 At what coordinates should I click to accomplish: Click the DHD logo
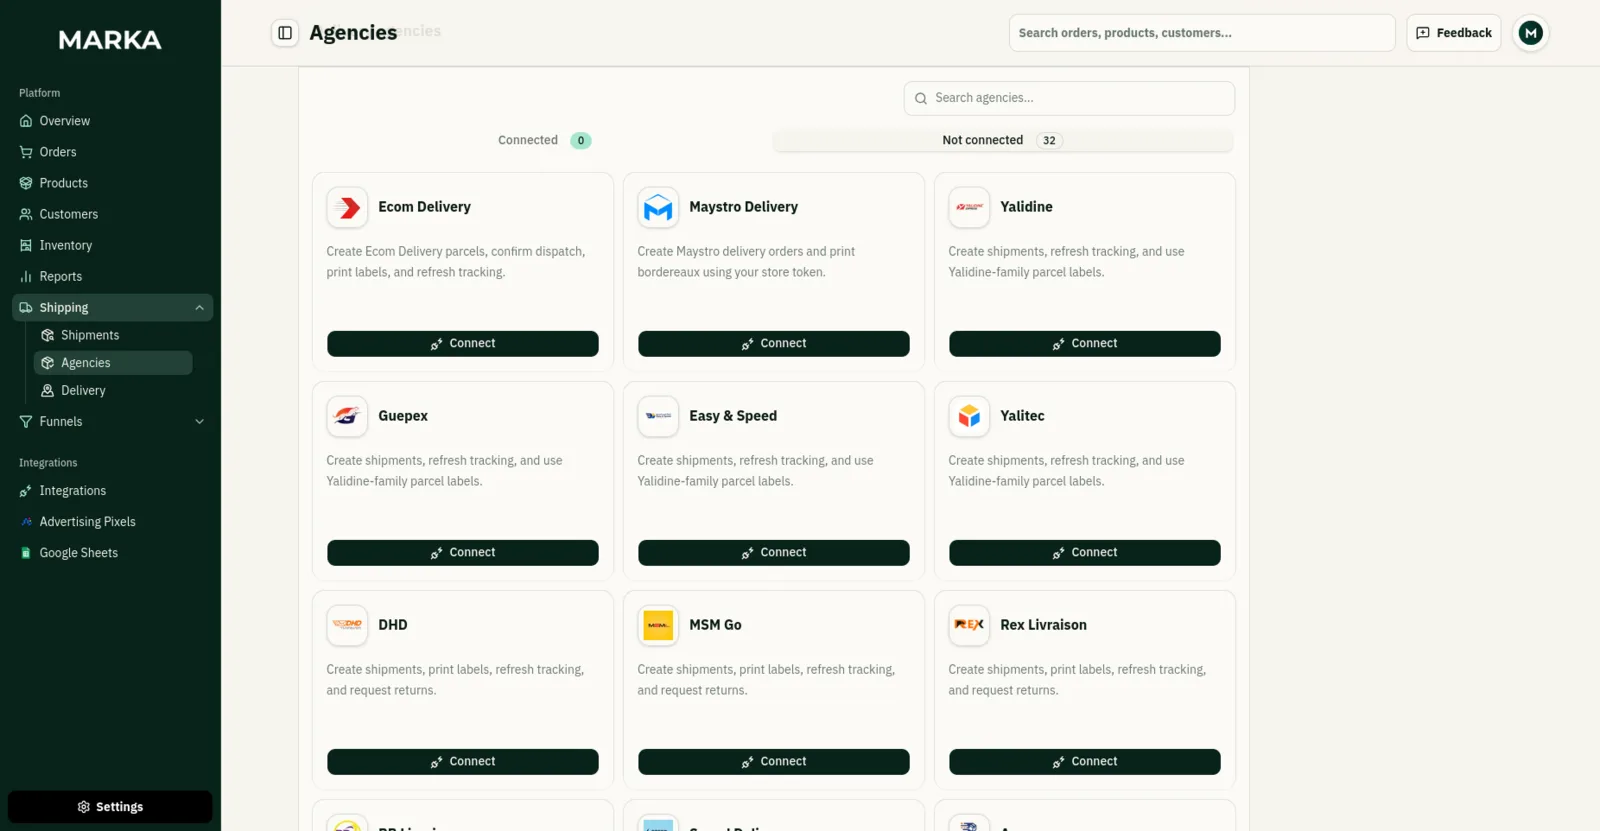pos(347,626)
